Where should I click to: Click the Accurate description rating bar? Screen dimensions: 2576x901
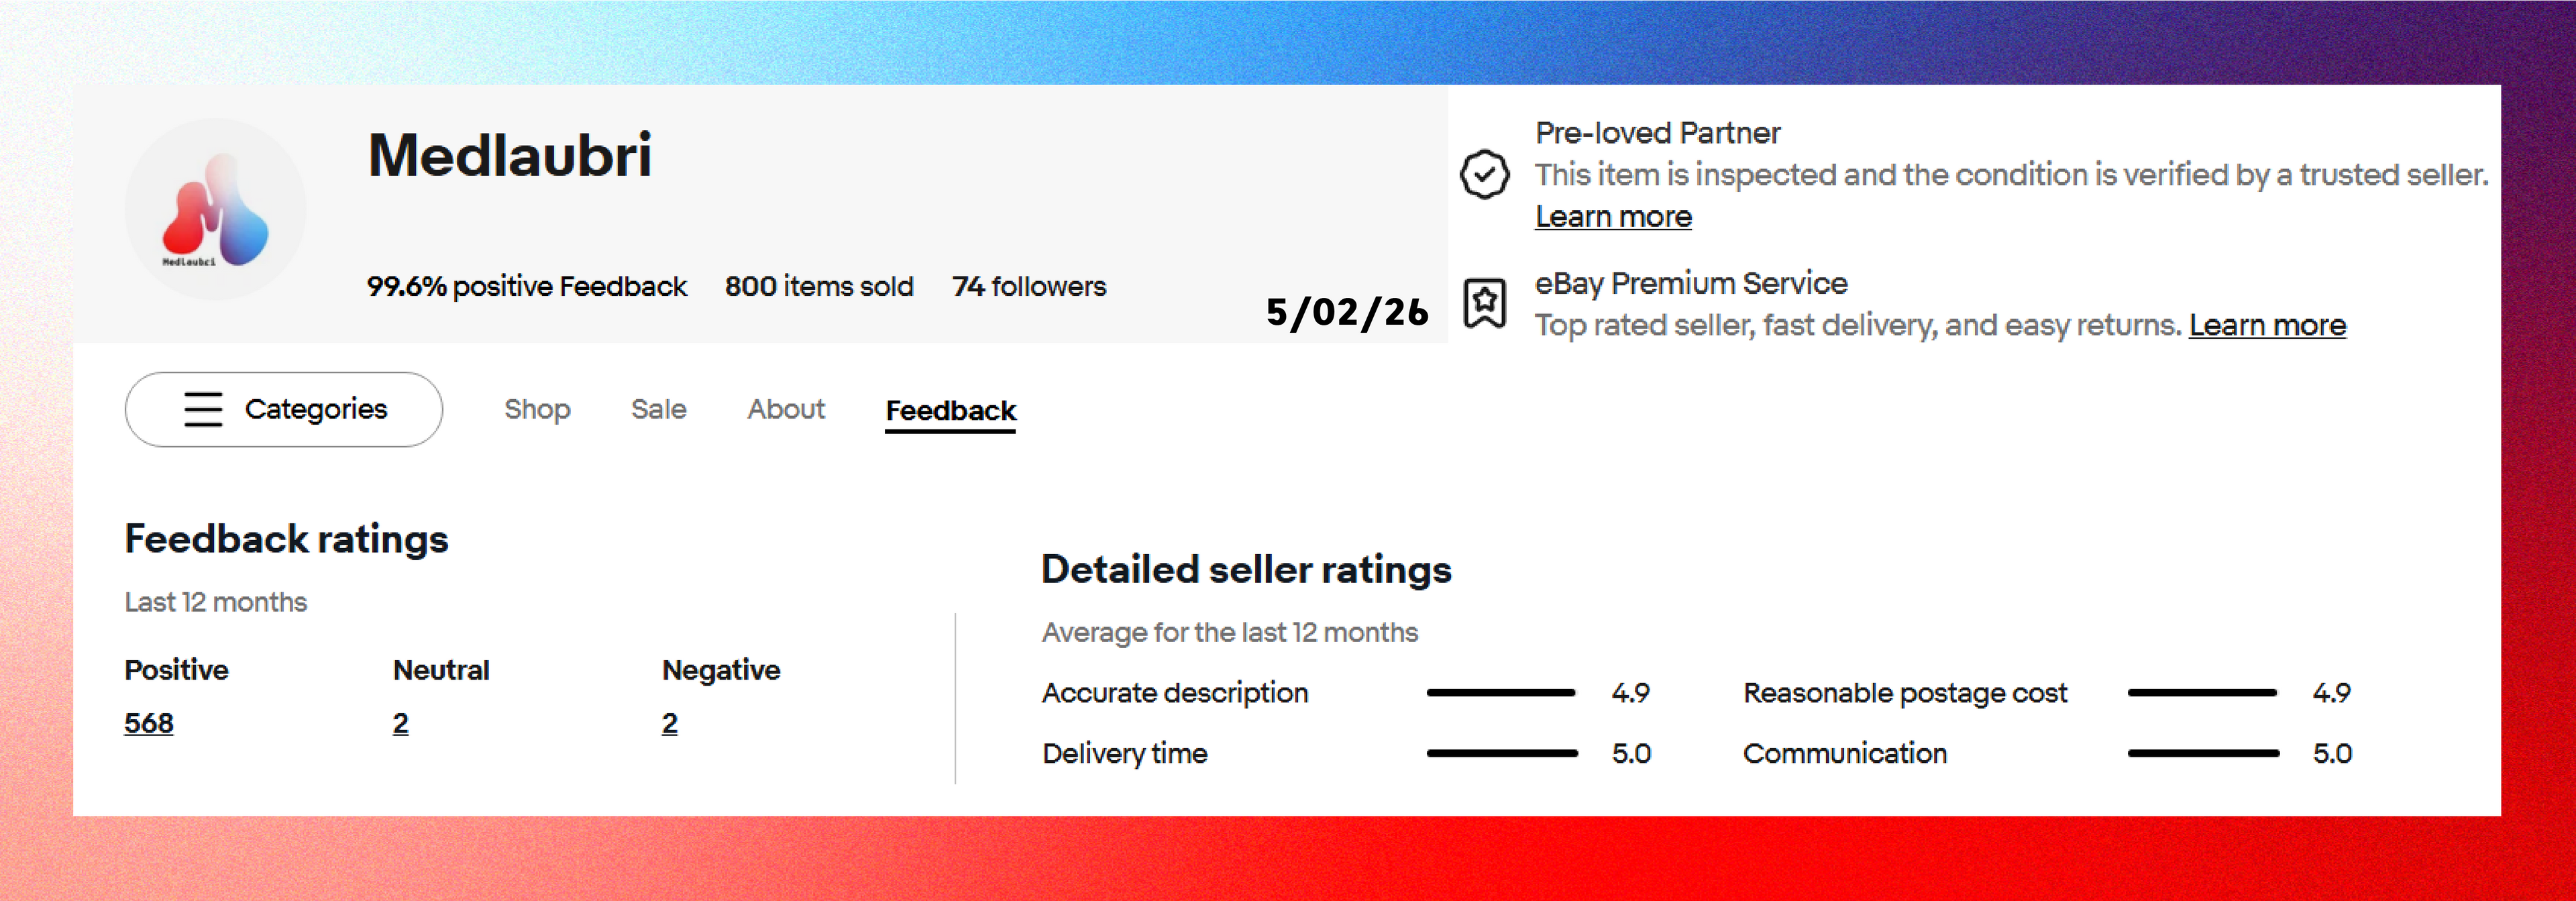click(x=1501, y=693)
